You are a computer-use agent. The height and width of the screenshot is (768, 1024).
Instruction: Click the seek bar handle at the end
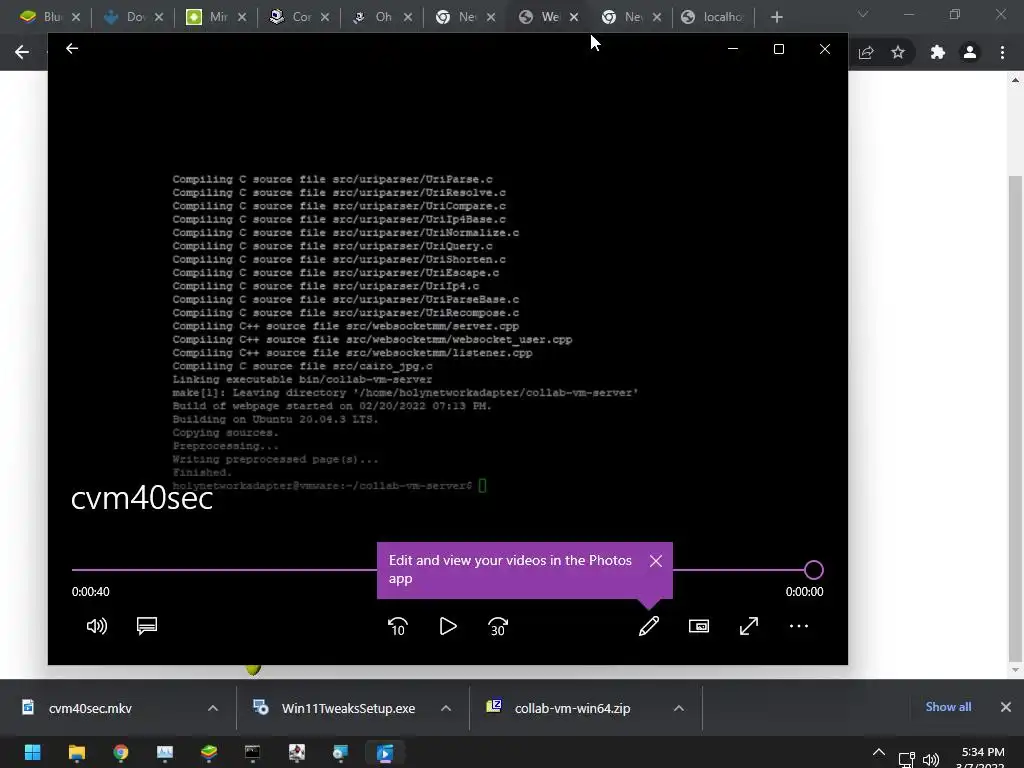coord(814,570)
